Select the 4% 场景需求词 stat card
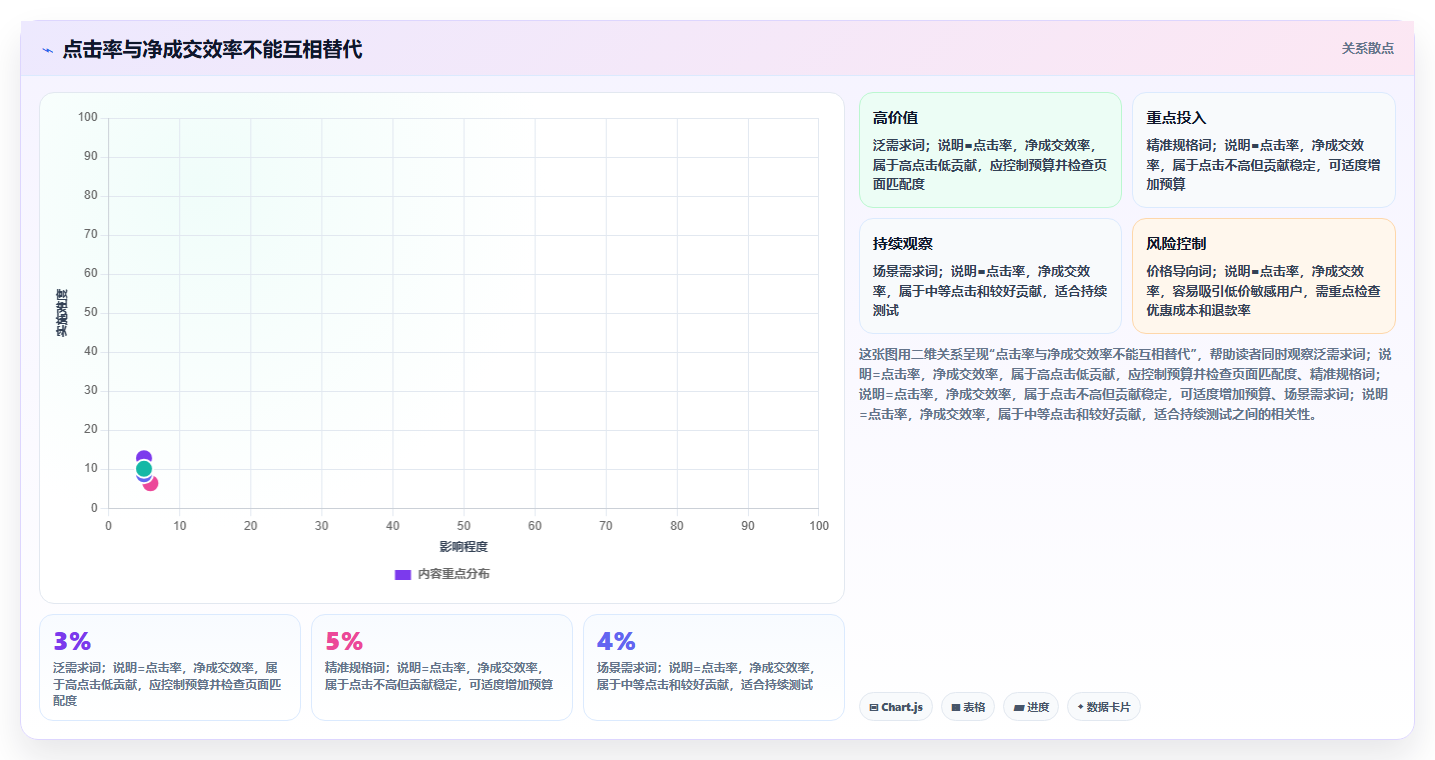 click(x=714, y=667)
